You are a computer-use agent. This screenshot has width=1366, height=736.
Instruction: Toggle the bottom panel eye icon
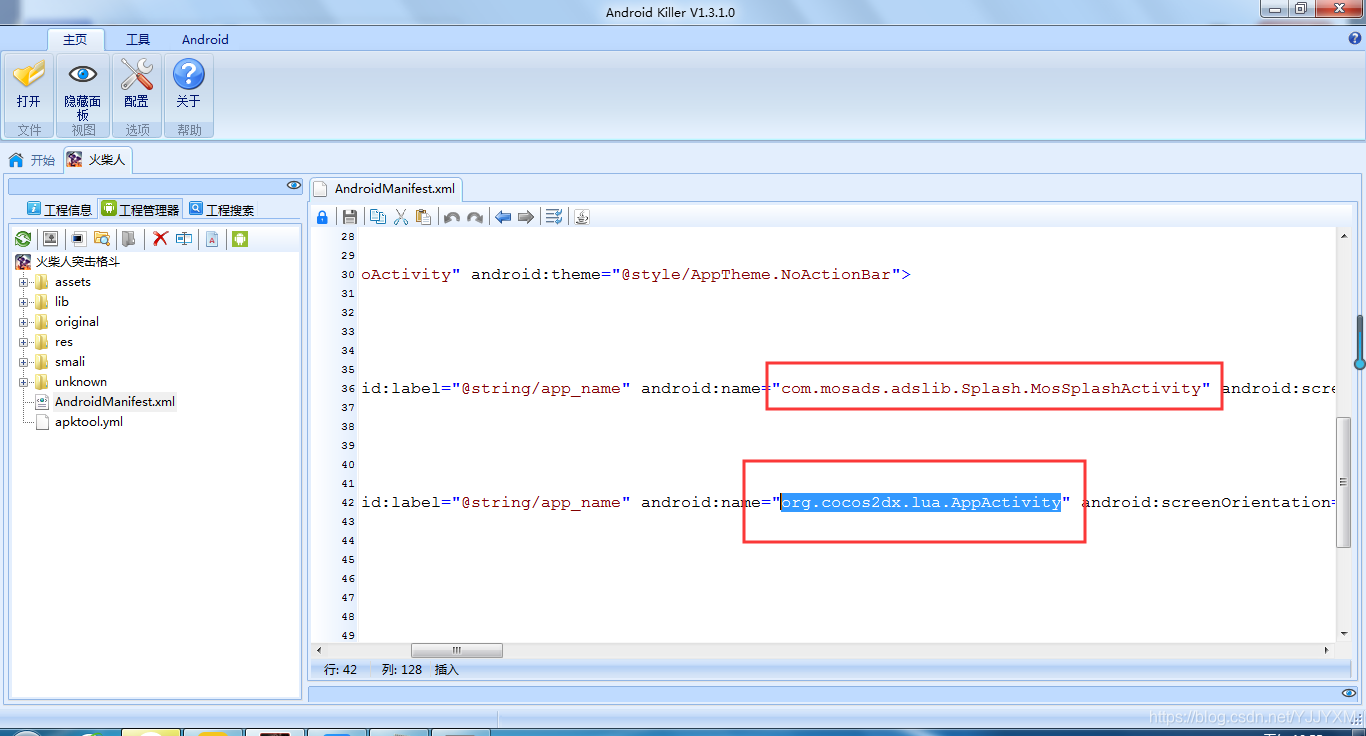click(x=1348, y=693)
